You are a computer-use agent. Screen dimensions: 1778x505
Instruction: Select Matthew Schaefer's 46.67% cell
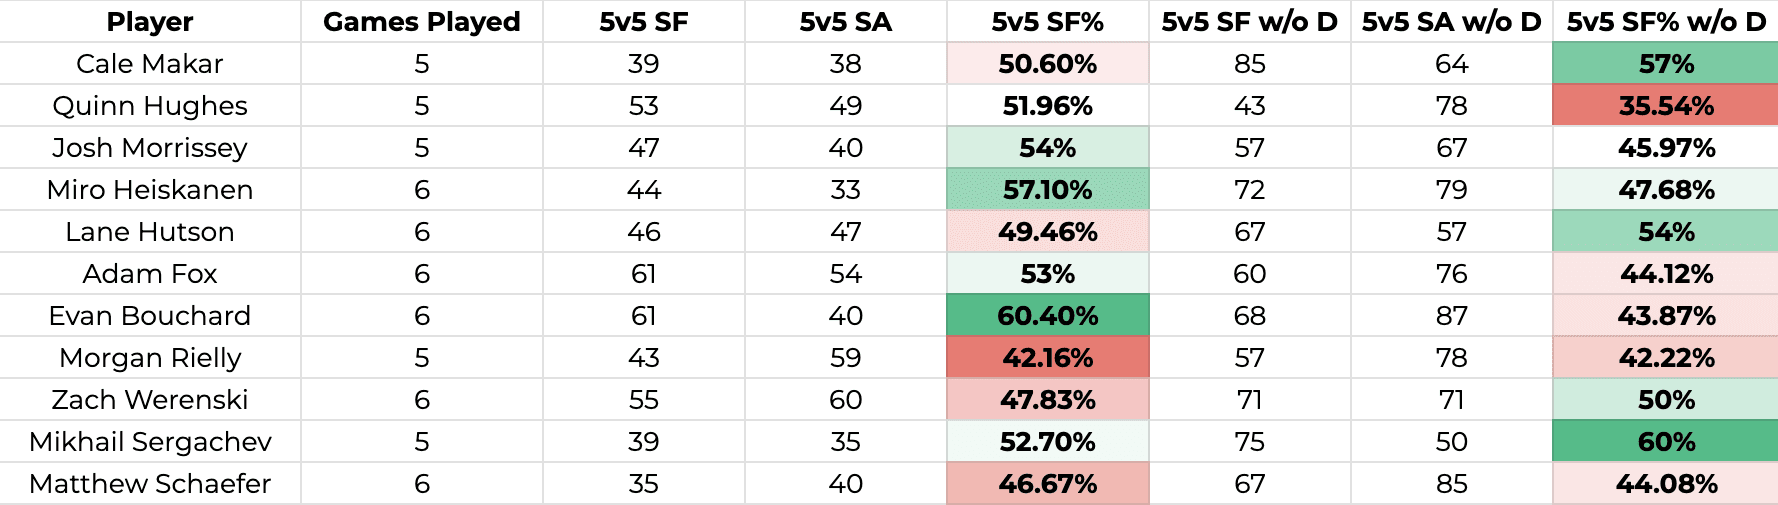[1047, 484]
